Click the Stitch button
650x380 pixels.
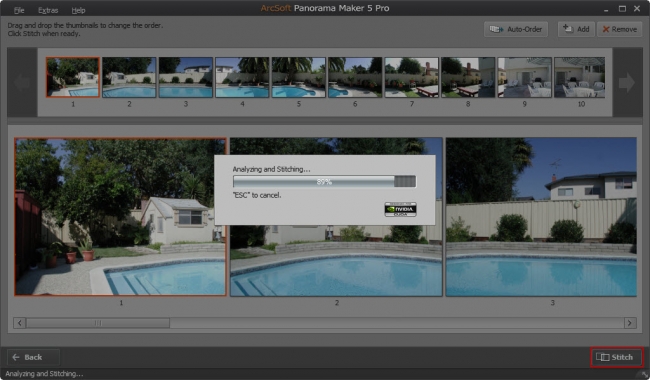[x=616, y=357]
